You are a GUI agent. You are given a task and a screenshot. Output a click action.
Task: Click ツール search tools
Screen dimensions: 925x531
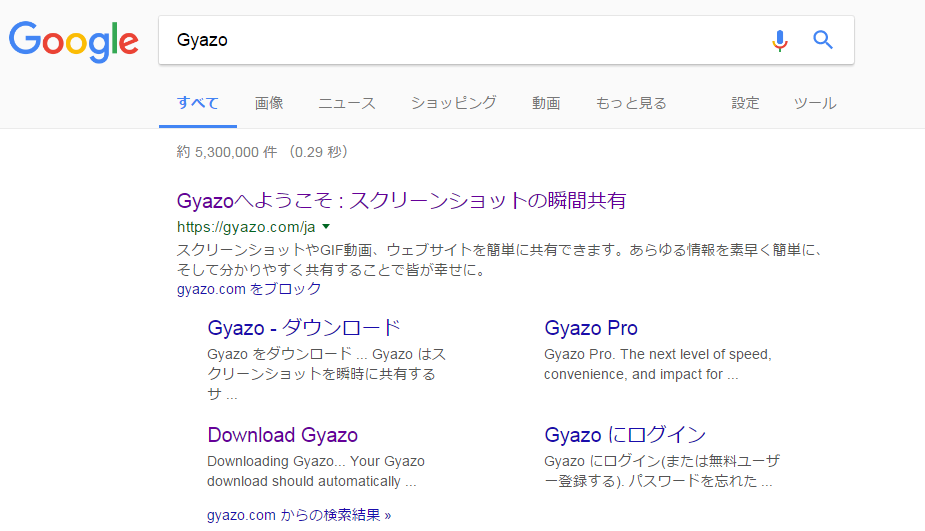(x=815, y=103)
